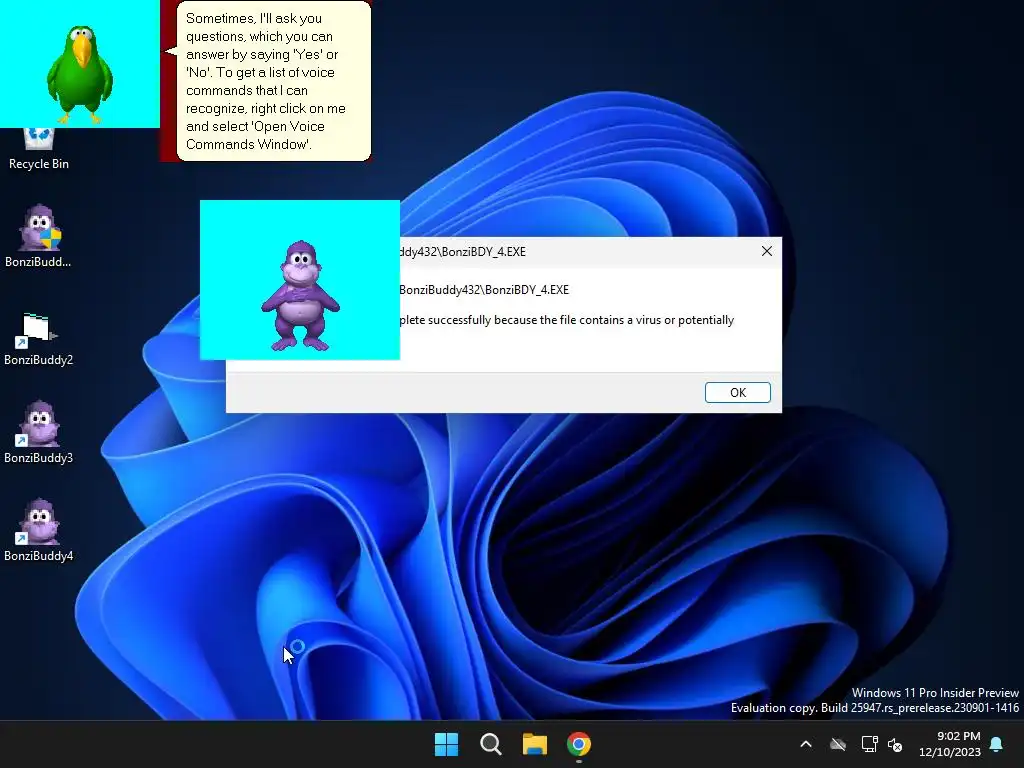This screenshot has width=1024, height=768.
Task: Select the BonziBuddy2 desktop shortcut
Action: [x=39, y=339]
